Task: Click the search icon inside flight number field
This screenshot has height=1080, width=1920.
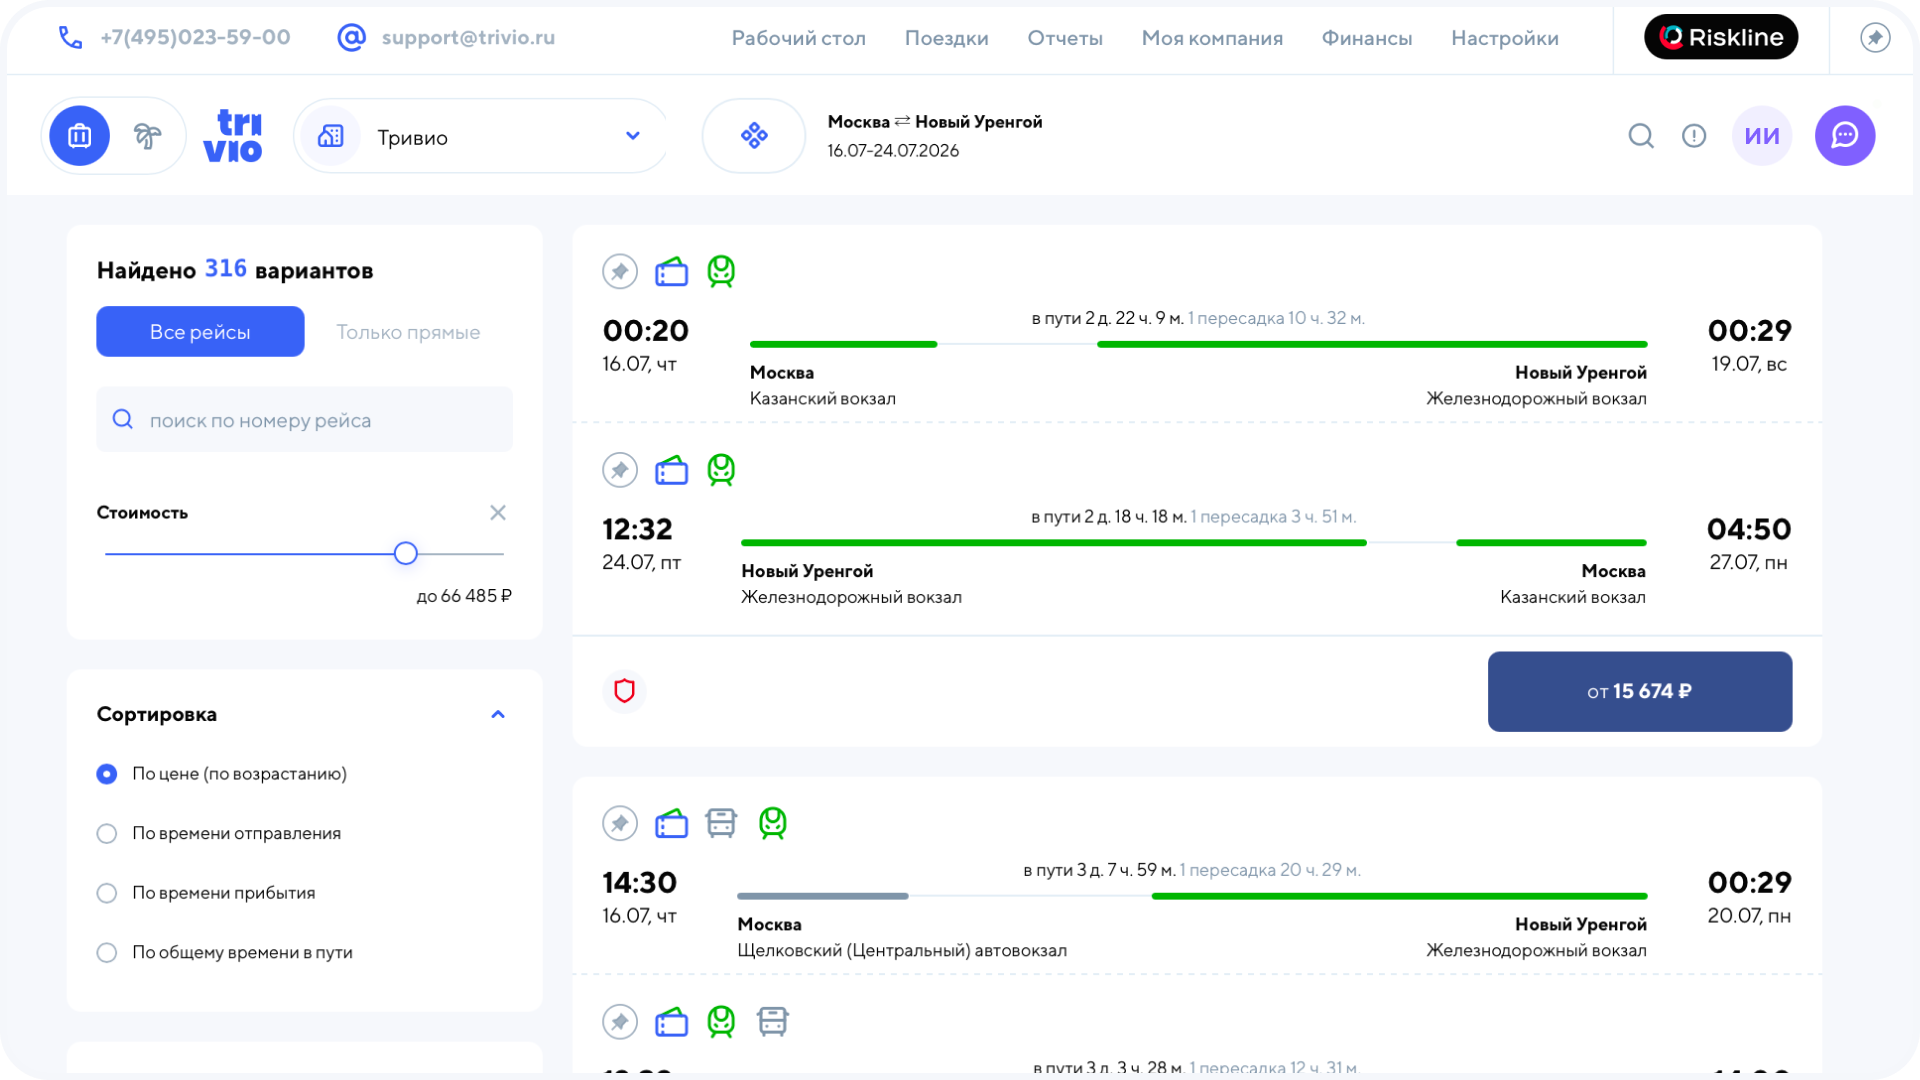Action: [123, 420]
